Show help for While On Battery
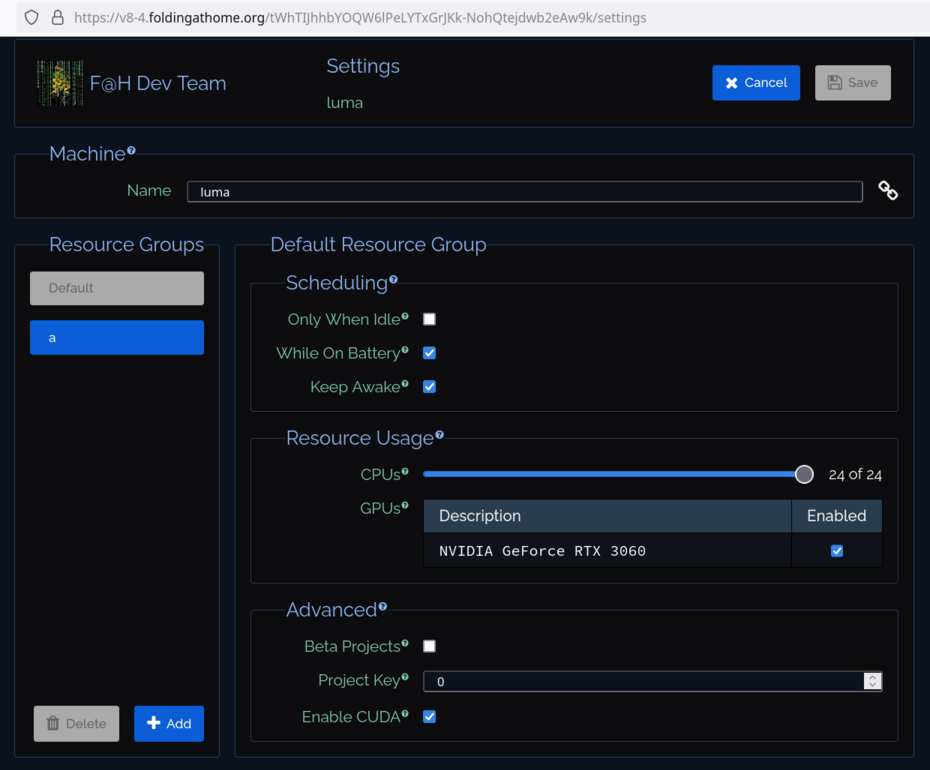 [405, 350]
